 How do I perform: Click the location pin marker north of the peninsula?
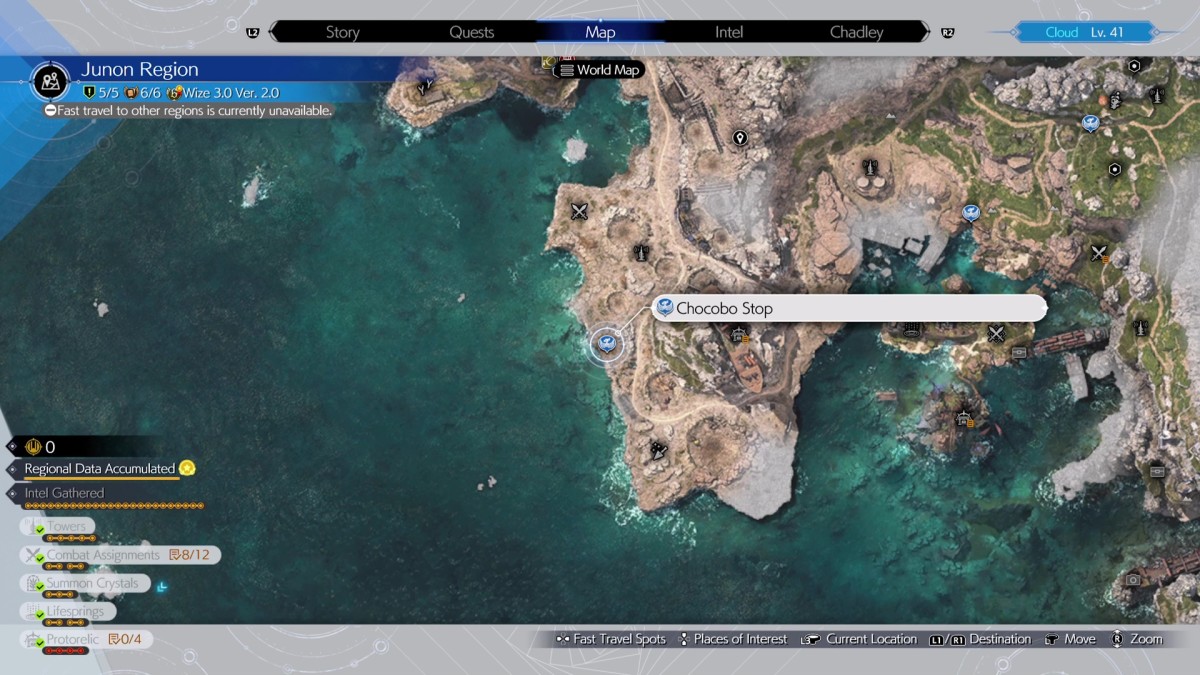(740, 138)
